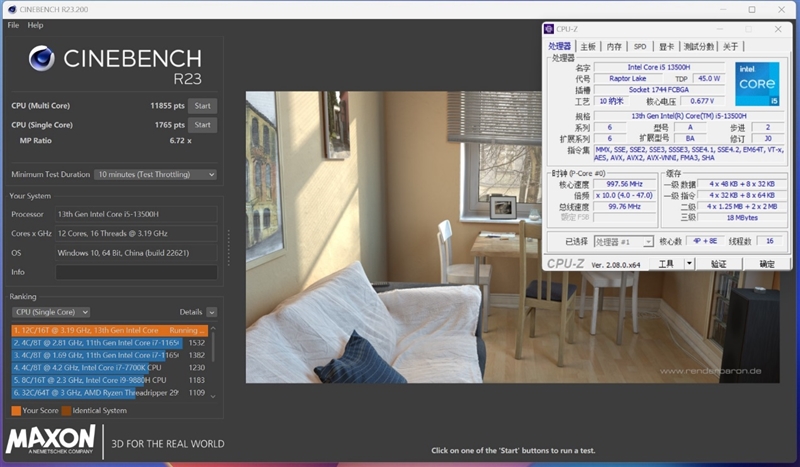Switch to the SPD tab in CPU-Z
Image resolution: width=800 pixels, height=467 pixels.
click(639, 46)
